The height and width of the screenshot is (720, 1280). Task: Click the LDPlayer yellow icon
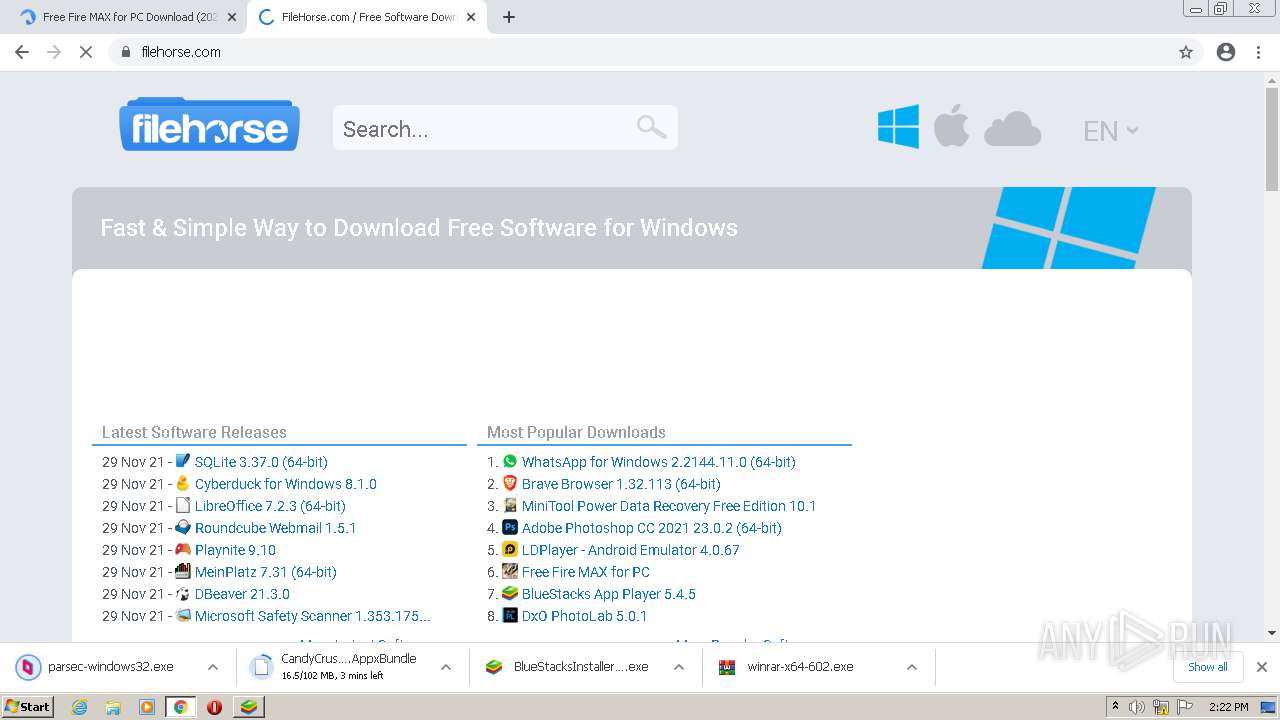point(510,549)
